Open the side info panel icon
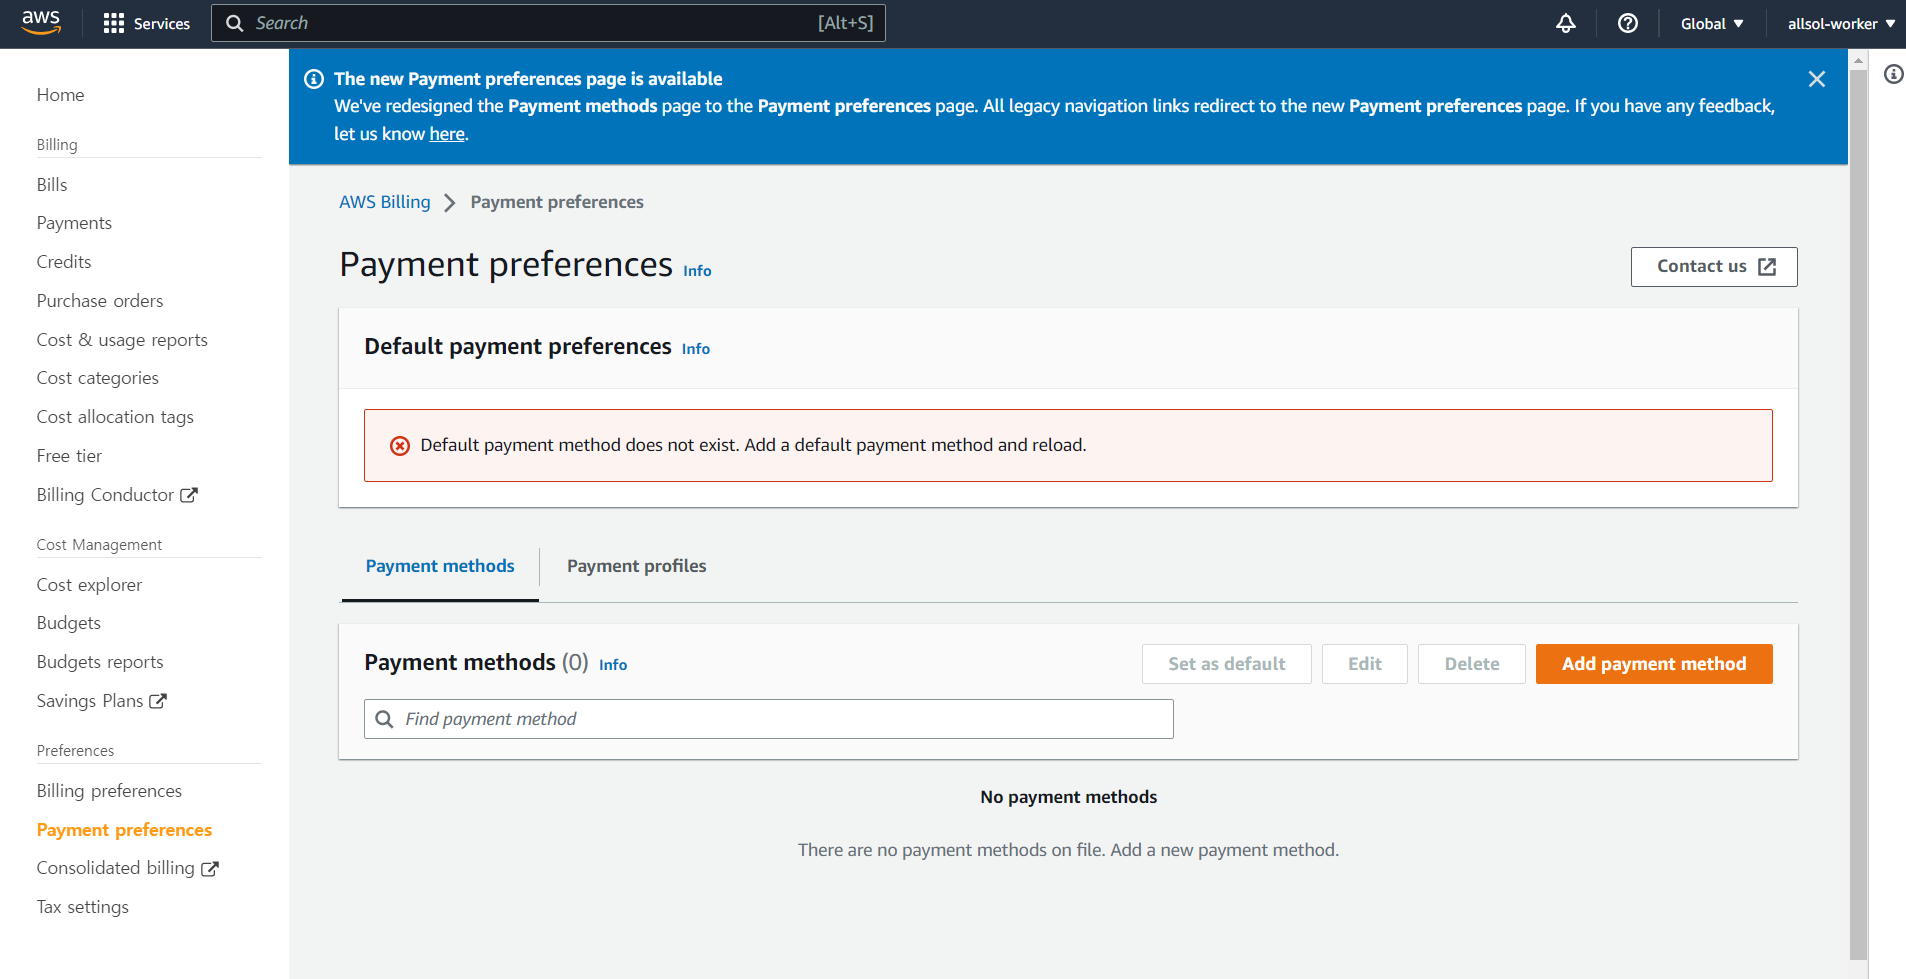 coord(1893,74)
